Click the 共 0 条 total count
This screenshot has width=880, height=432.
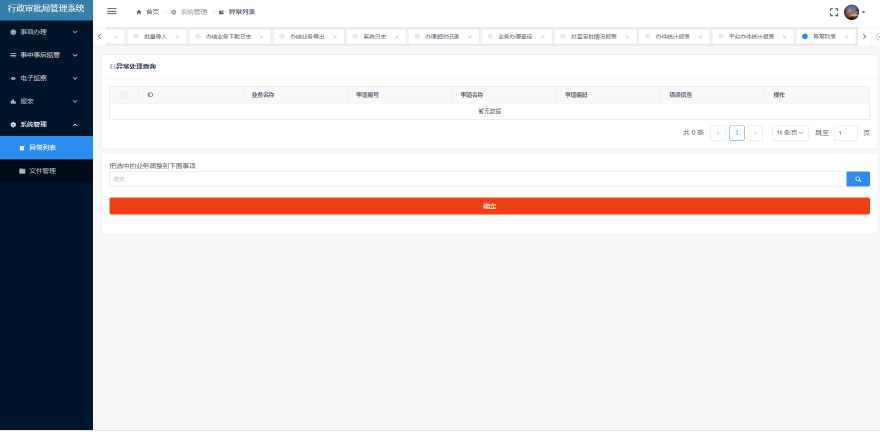pos(693,133)
